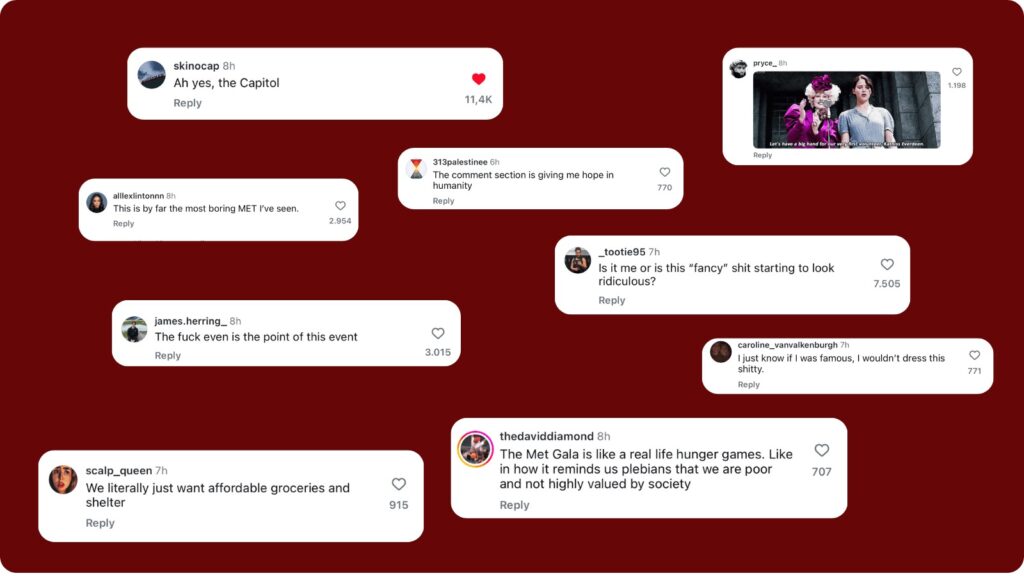This screenshot has width=1024, height=576.
Task: Like pryce_'s Hunger Games image comment
Action: click(x=956, y=72)
